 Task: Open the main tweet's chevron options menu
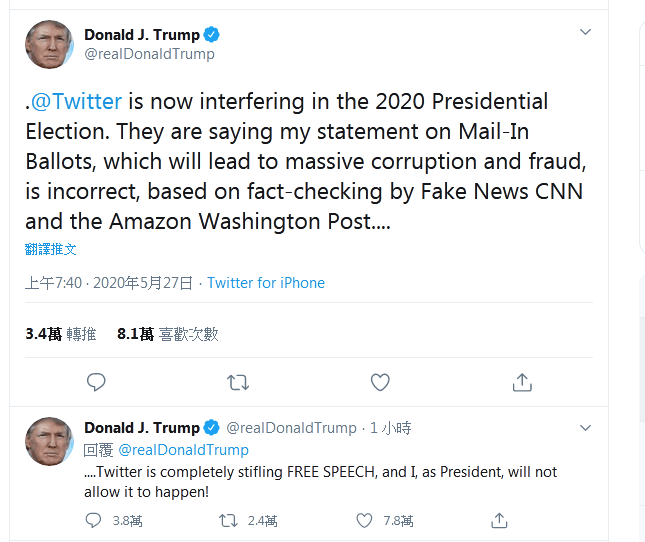pyautogui.click(x=586, y=33)
